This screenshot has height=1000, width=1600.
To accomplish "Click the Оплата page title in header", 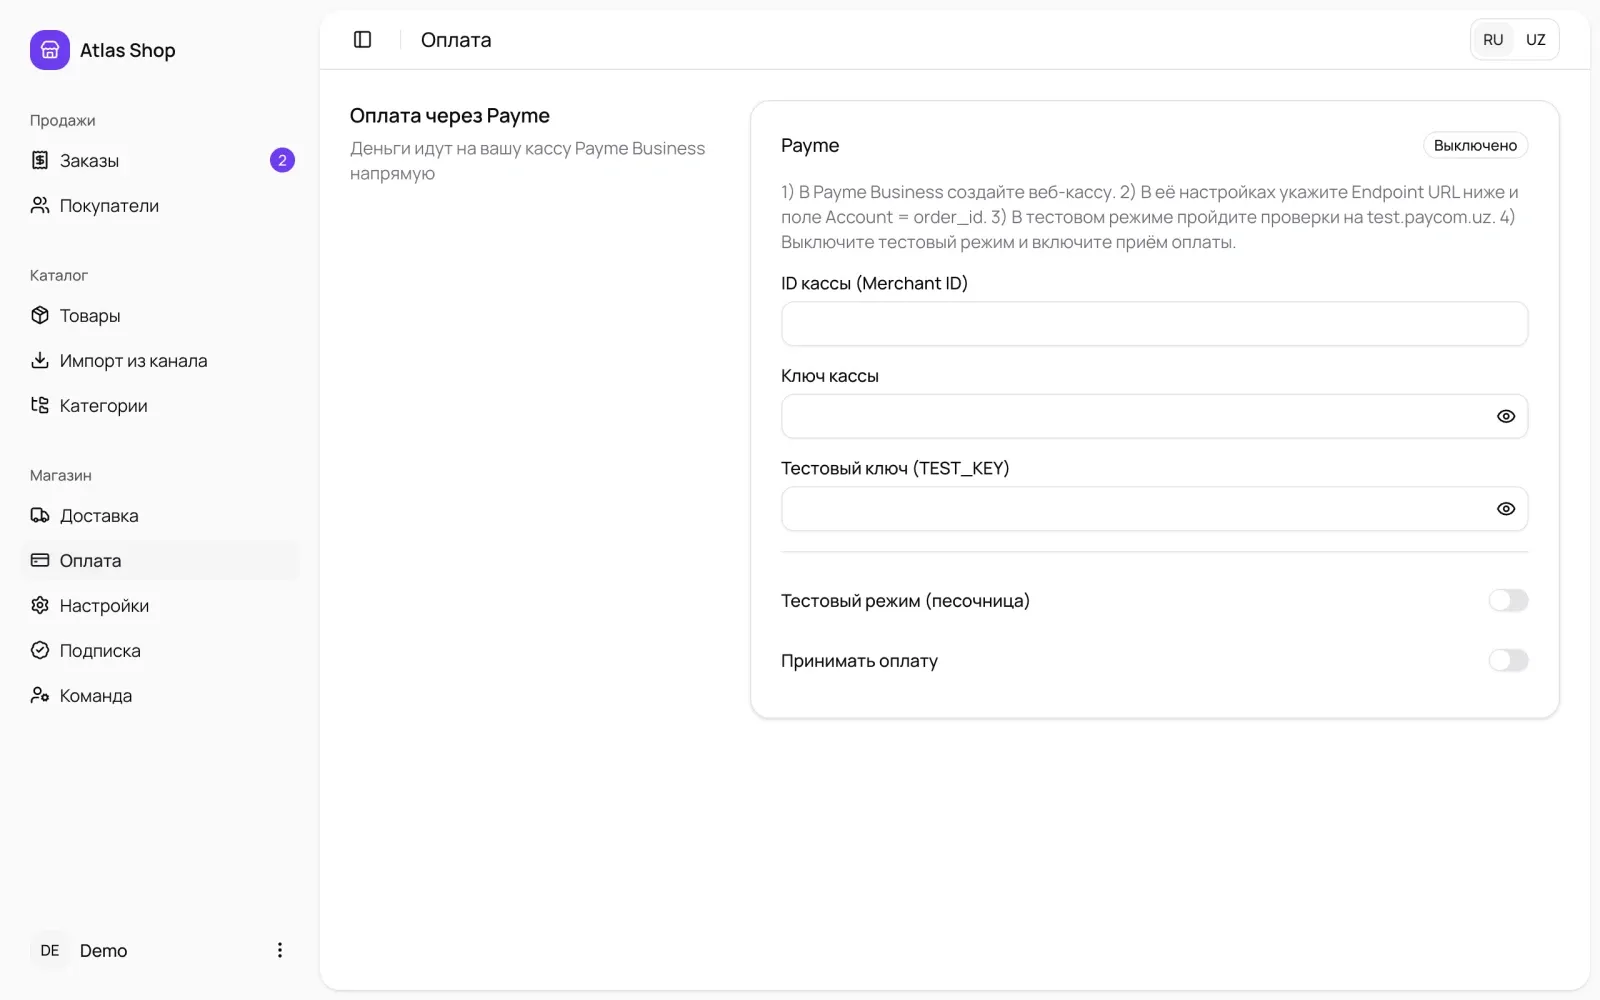I will tap(456, 40).
